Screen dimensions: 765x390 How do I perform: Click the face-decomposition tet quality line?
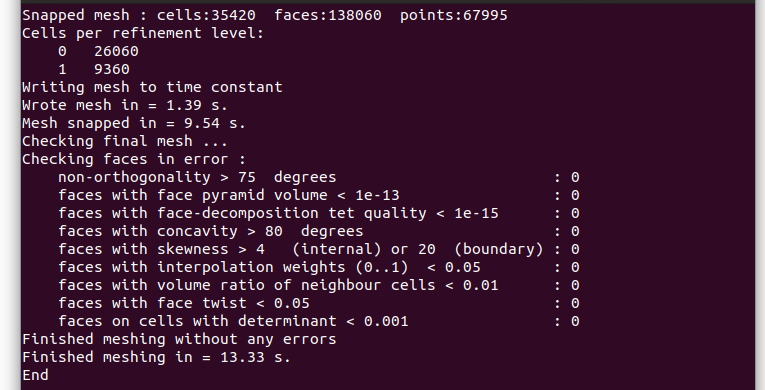coord(319,213)
